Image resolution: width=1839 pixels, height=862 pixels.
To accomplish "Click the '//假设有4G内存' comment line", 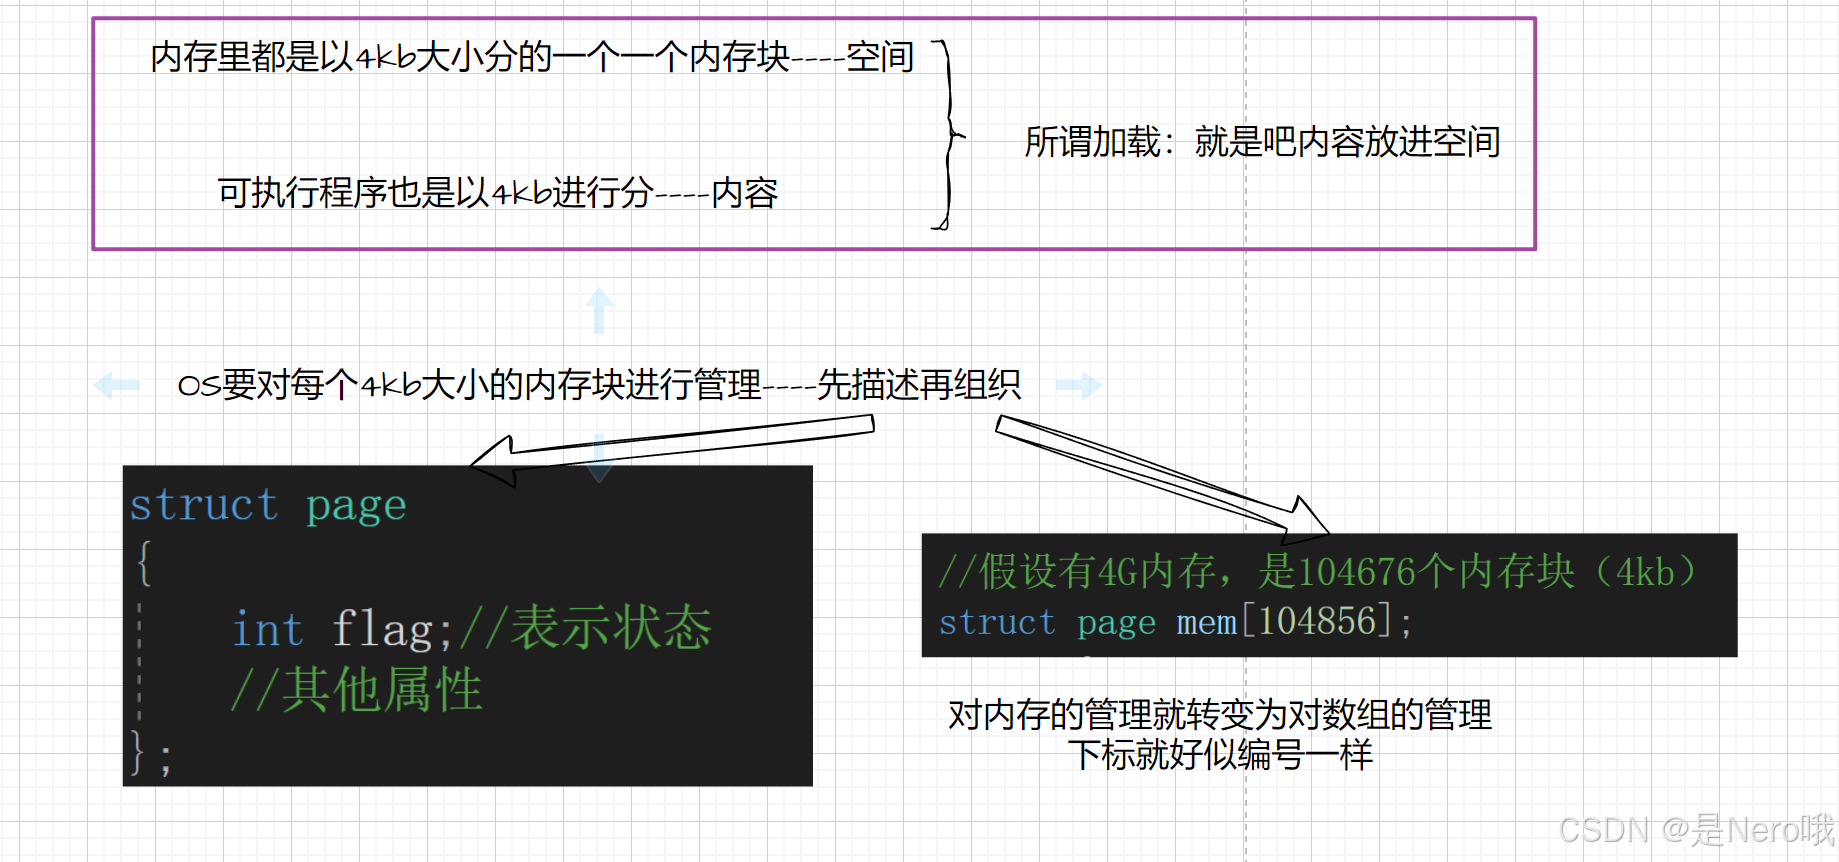I will [1318, 572].
